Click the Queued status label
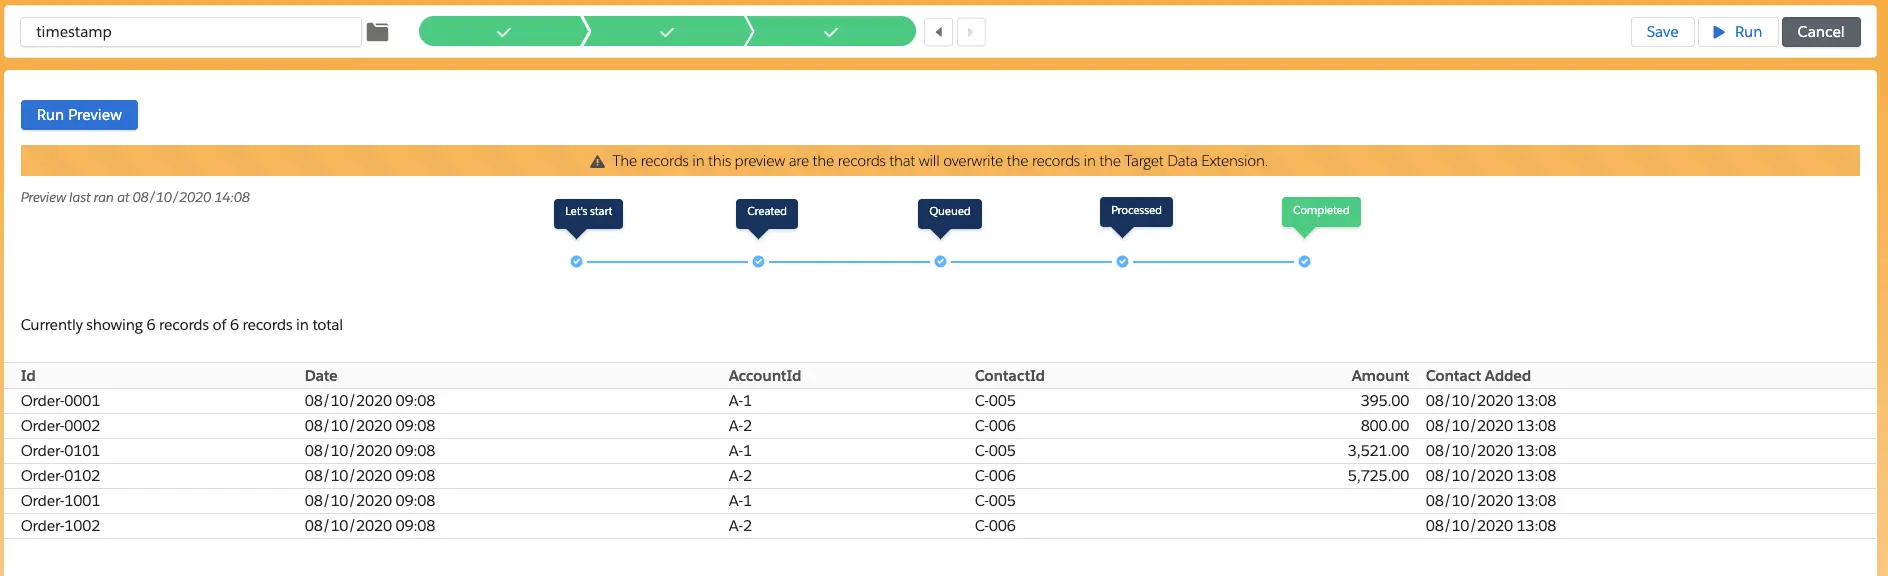 coord(949,212)
